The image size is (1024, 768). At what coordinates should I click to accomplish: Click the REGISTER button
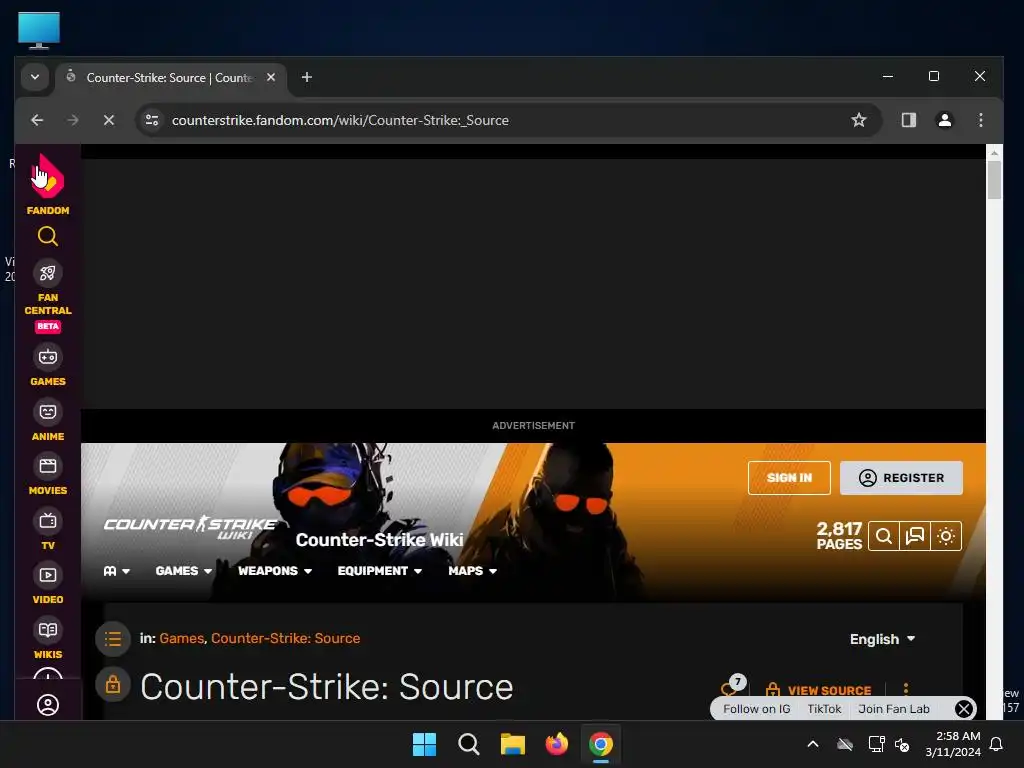tap(901, 478)
